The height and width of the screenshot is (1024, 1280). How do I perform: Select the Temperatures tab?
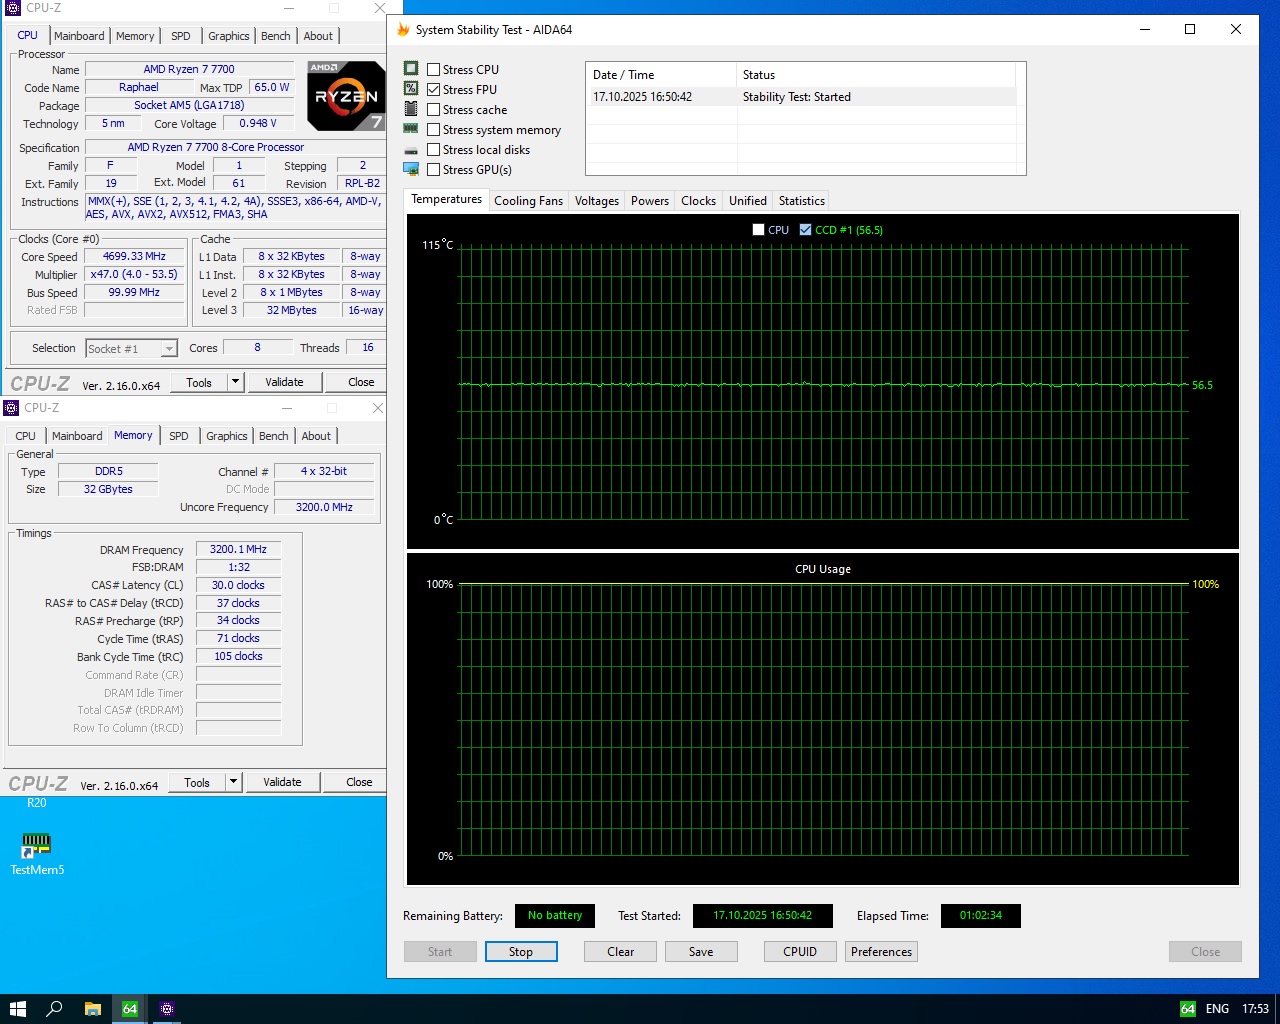coord(447,200)
